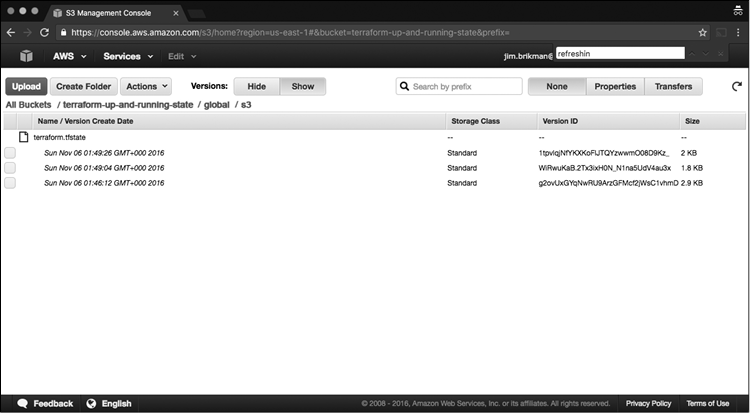Check the box for 01:49:26 version
The image size is (750, 413).
pyautogui.click(x=10, y=152)
